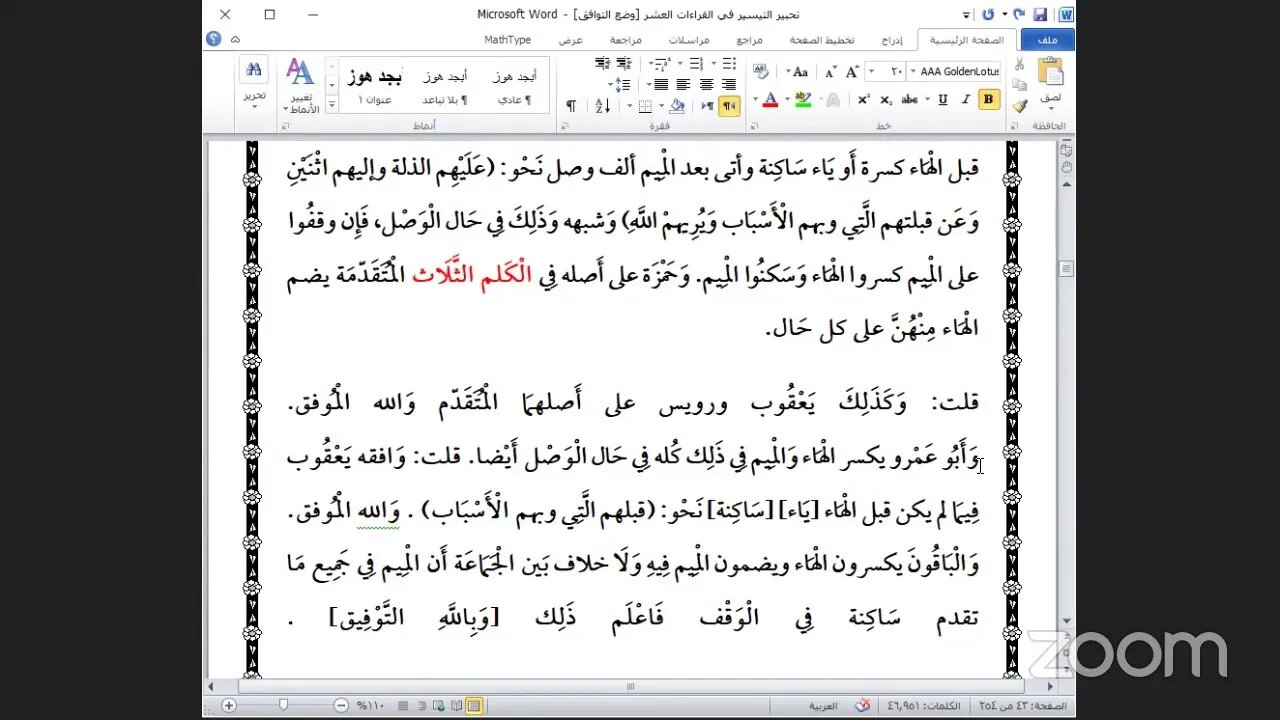Switch to Page Layout (تخطيط الصفحة) tab
Image resolution: width=1280 pixels, height=720 pixels.
[822, 40]
